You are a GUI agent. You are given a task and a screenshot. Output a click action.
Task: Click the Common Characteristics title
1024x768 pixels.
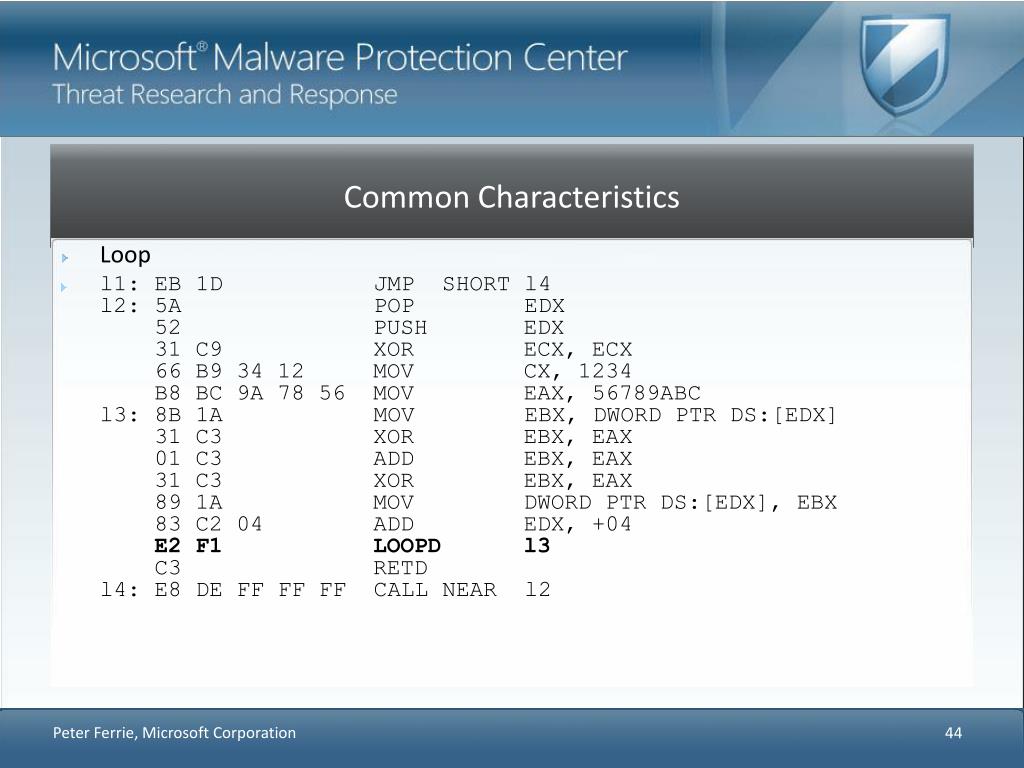coord(511,197)
